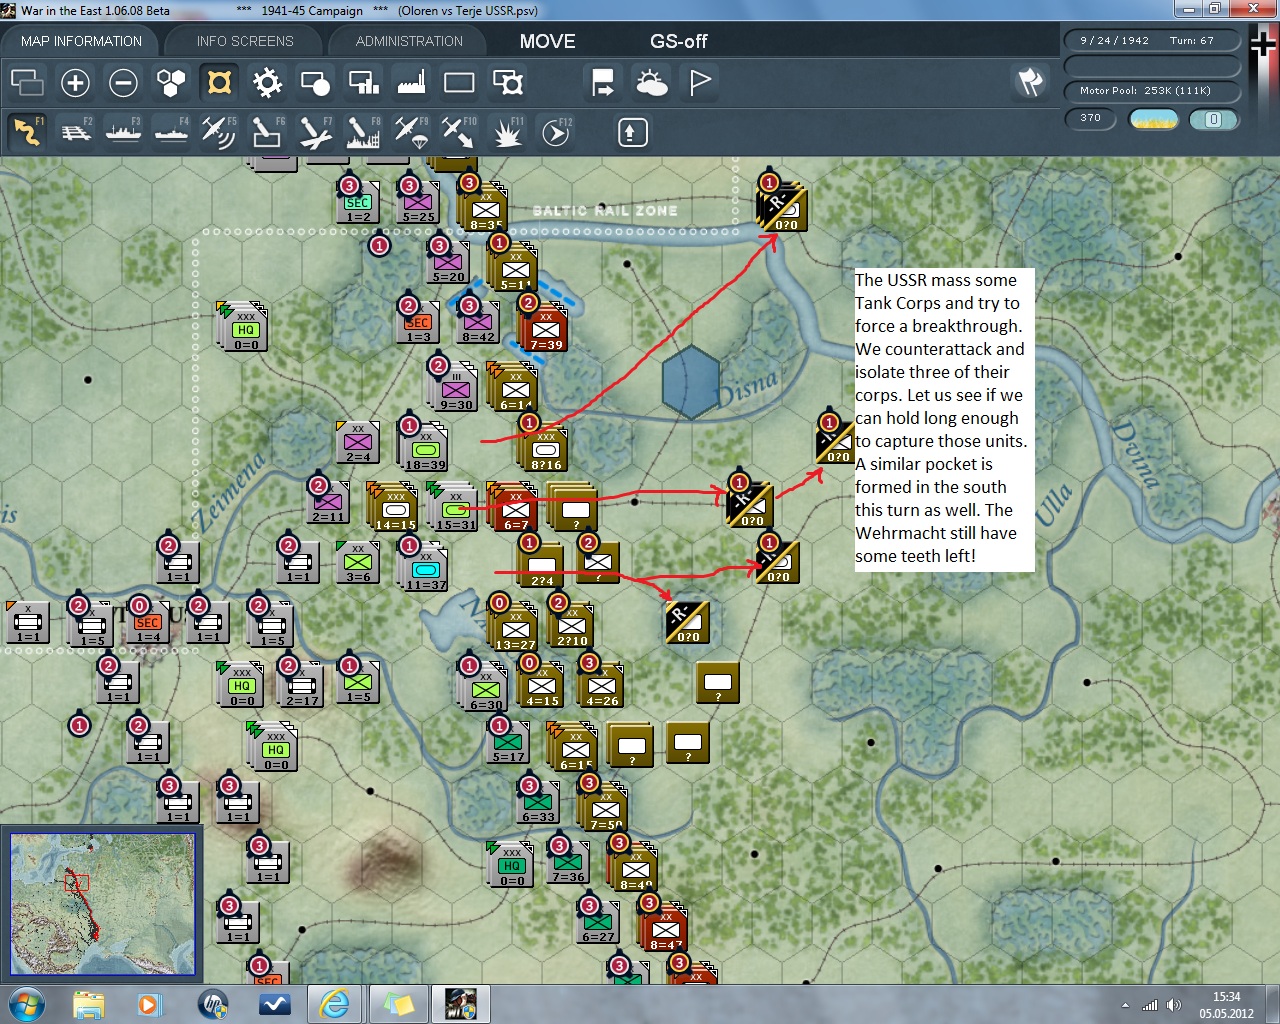Select F6 bomb unit mode

point(267,132)
